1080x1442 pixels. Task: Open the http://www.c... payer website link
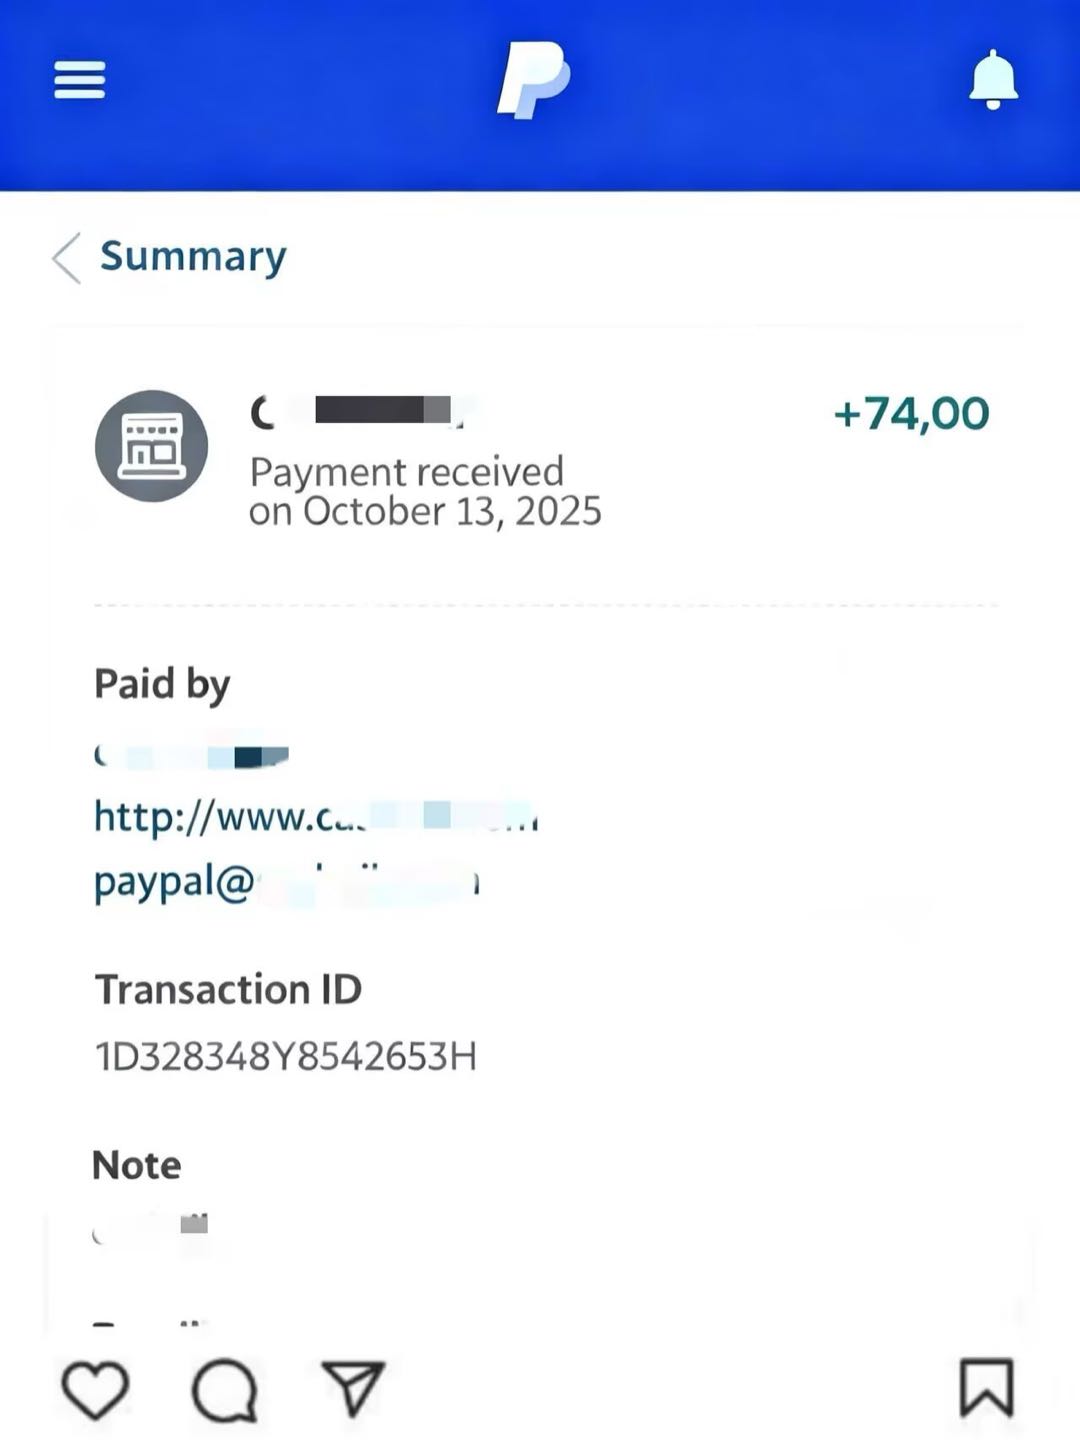point(315,817)
